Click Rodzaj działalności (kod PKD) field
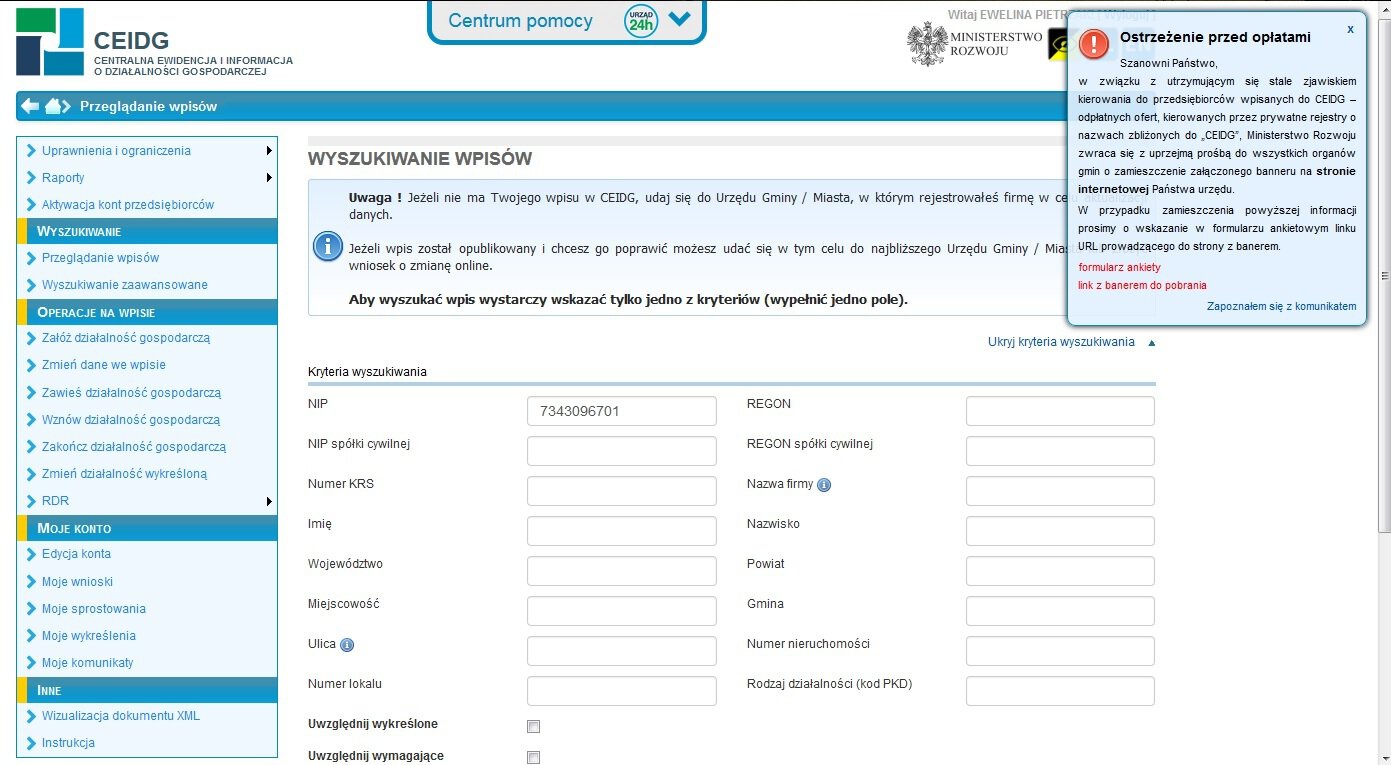The image size is (1391, 765). click(x=1060, y=691)
